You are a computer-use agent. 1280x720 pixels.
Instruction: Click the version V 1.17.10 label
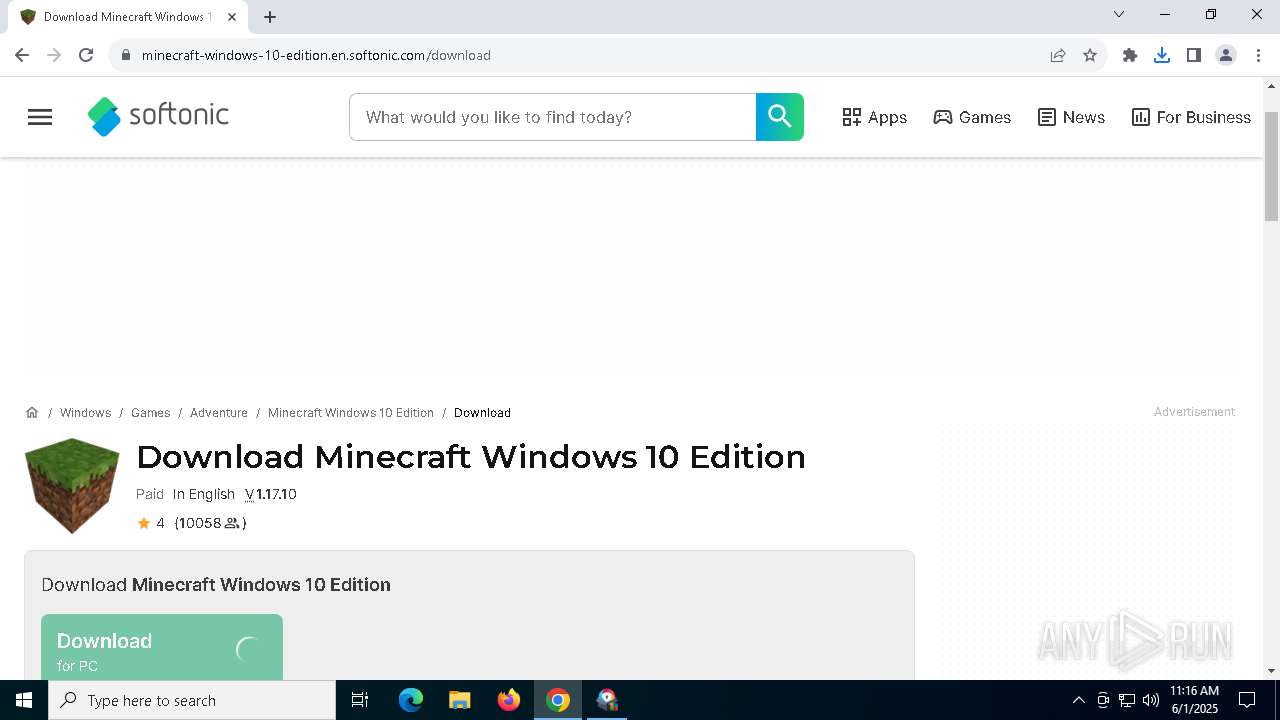[271, 494]
